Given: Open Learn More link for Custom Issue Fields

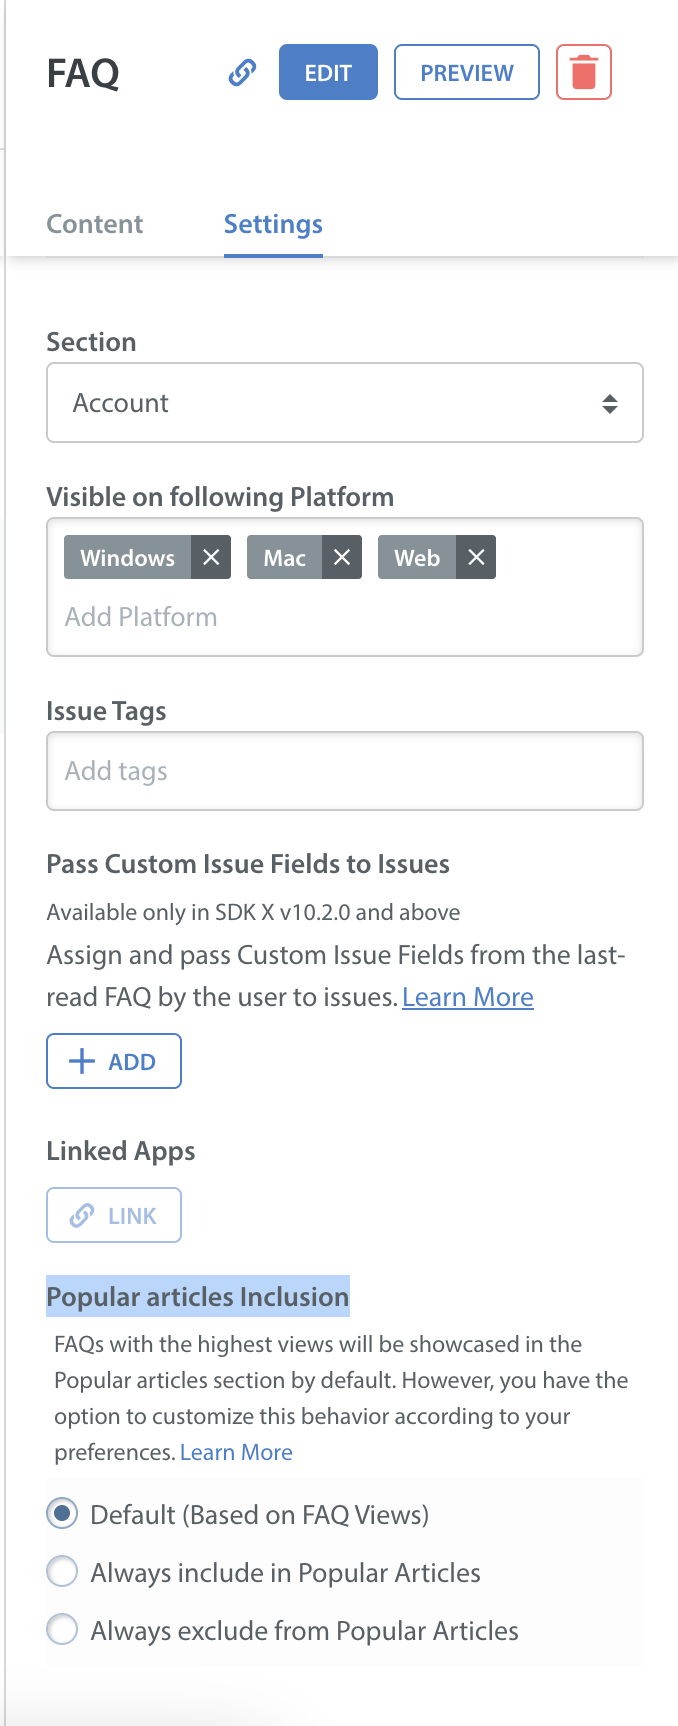Looking at the screenshot, I should click(468, 997).
